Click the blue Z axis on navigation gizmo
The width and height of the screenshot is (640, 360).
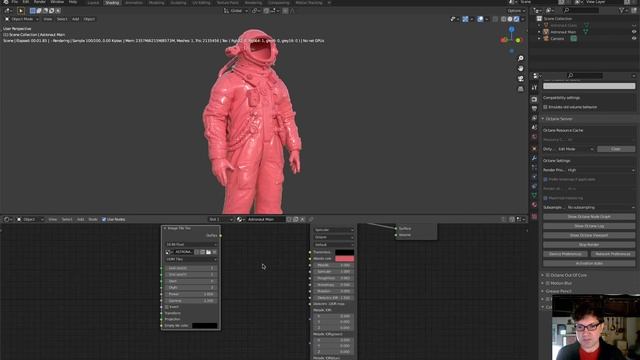click(511, 29)
